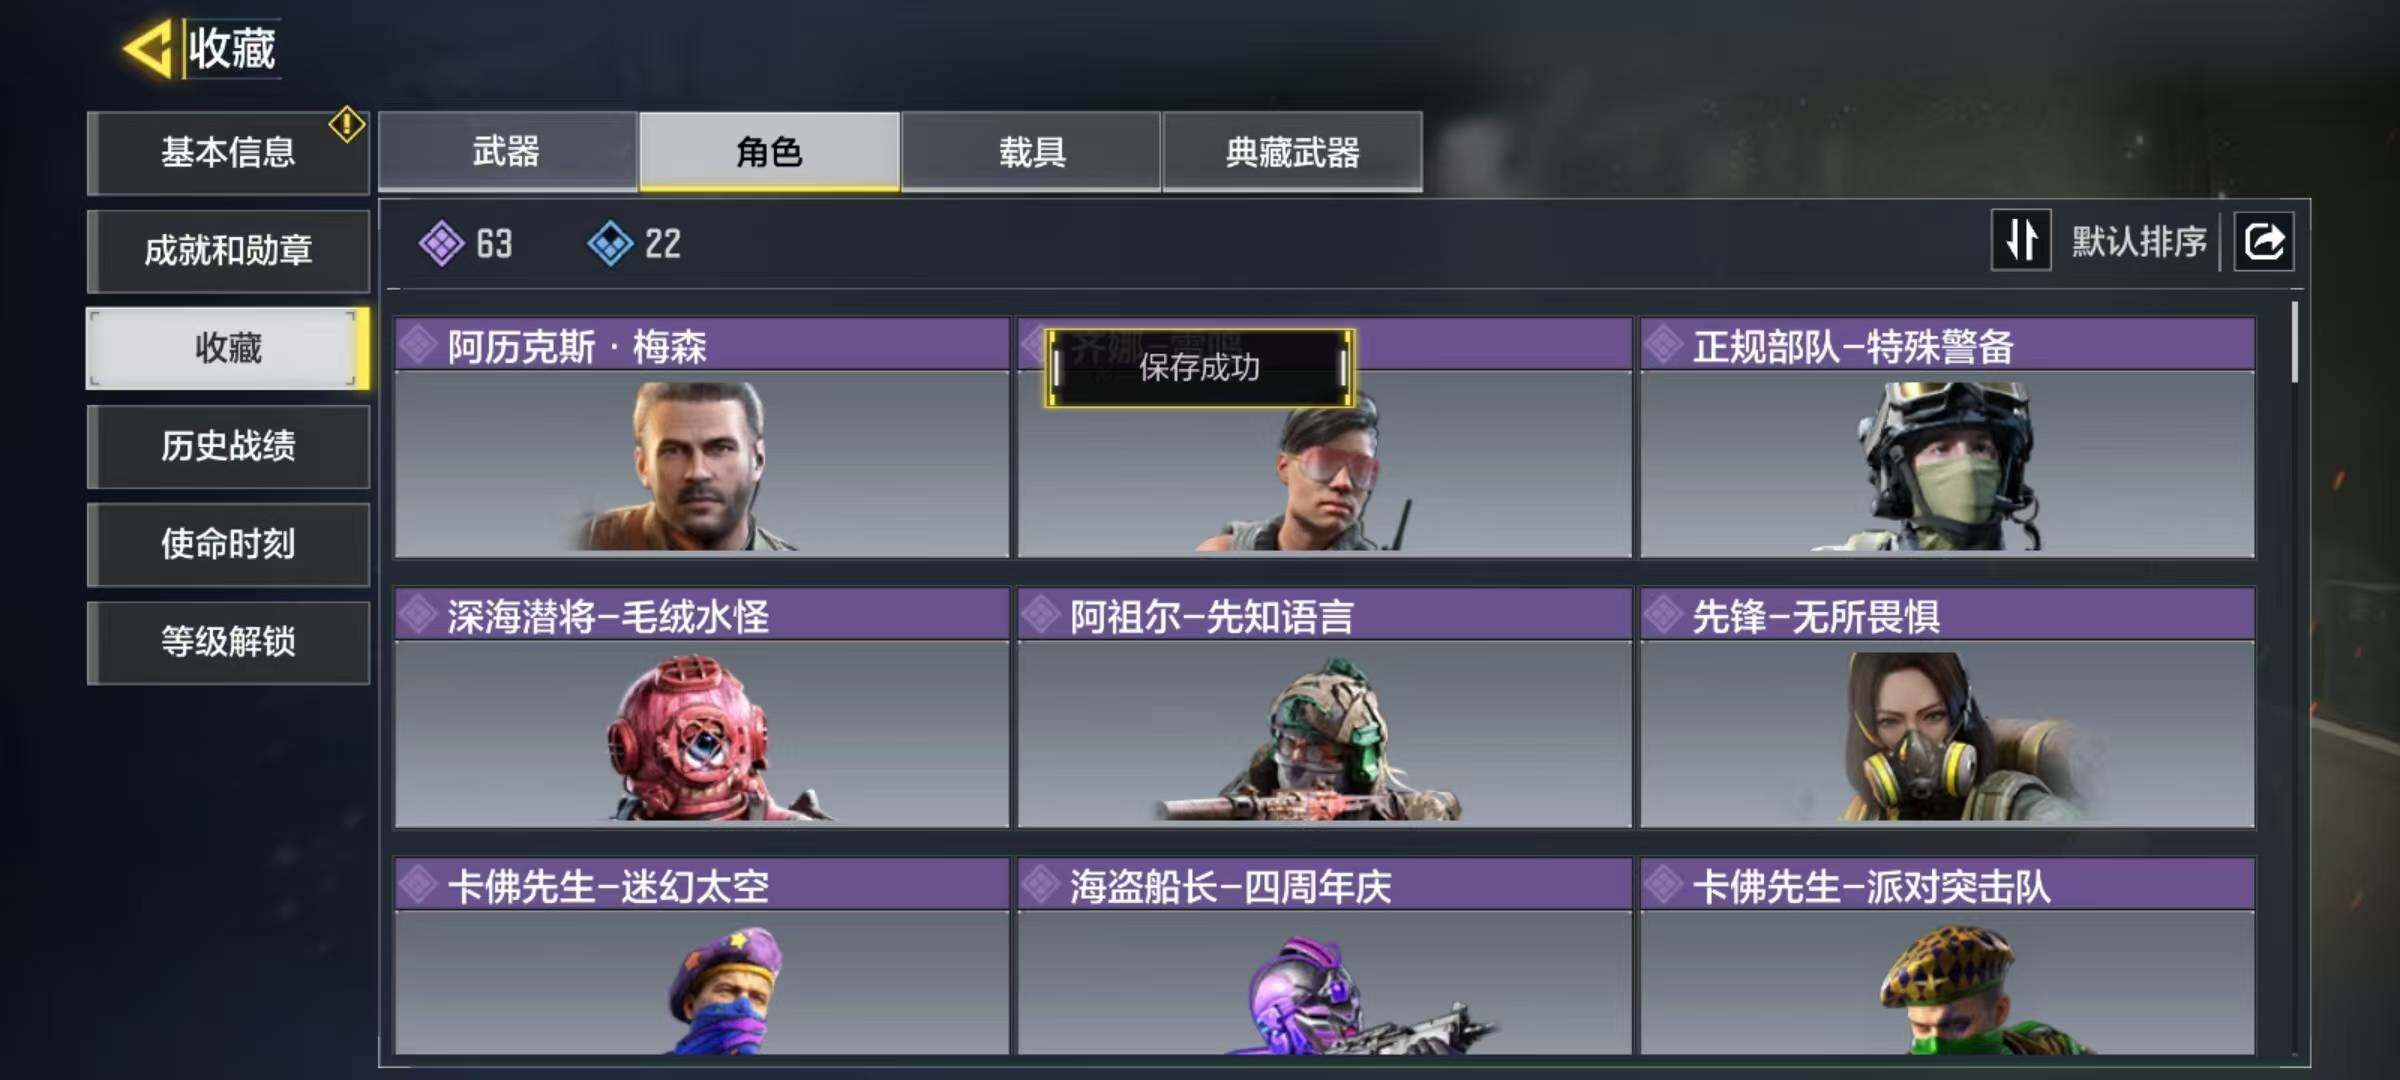
Task: Open the 成就和勋章 sidebar section
Action: click(228, 250)
